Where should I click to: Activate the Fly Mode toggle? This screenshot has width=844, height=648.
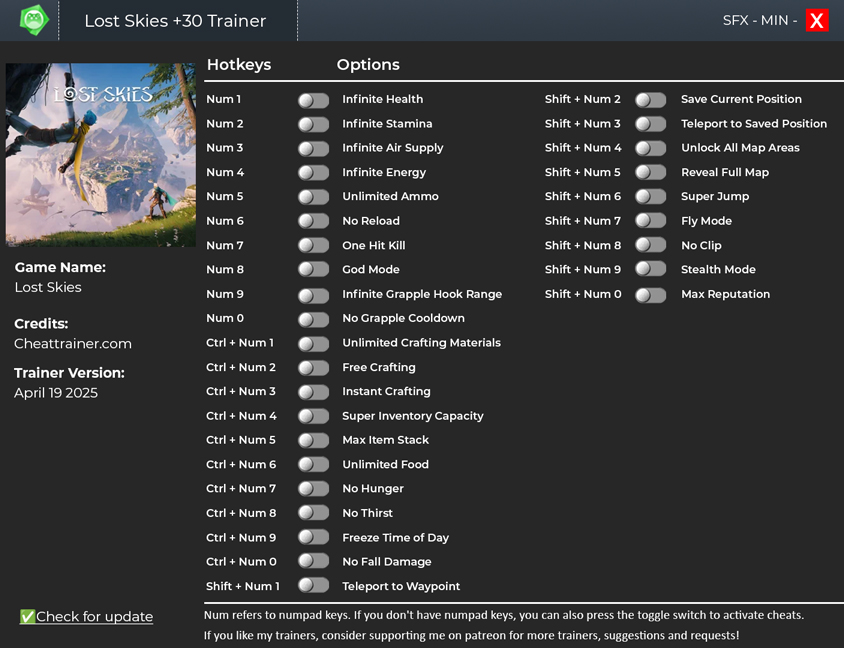(650, 221)
